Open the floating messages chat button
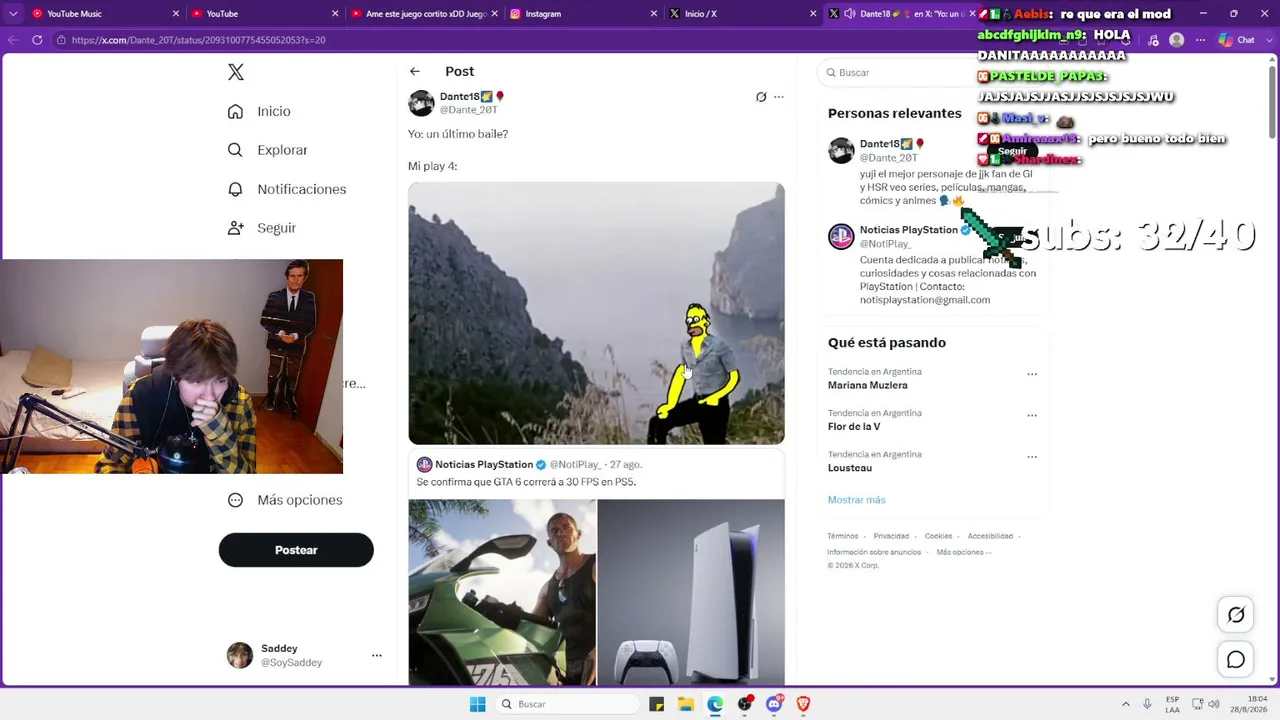1280x720 pixels. 1236,660
